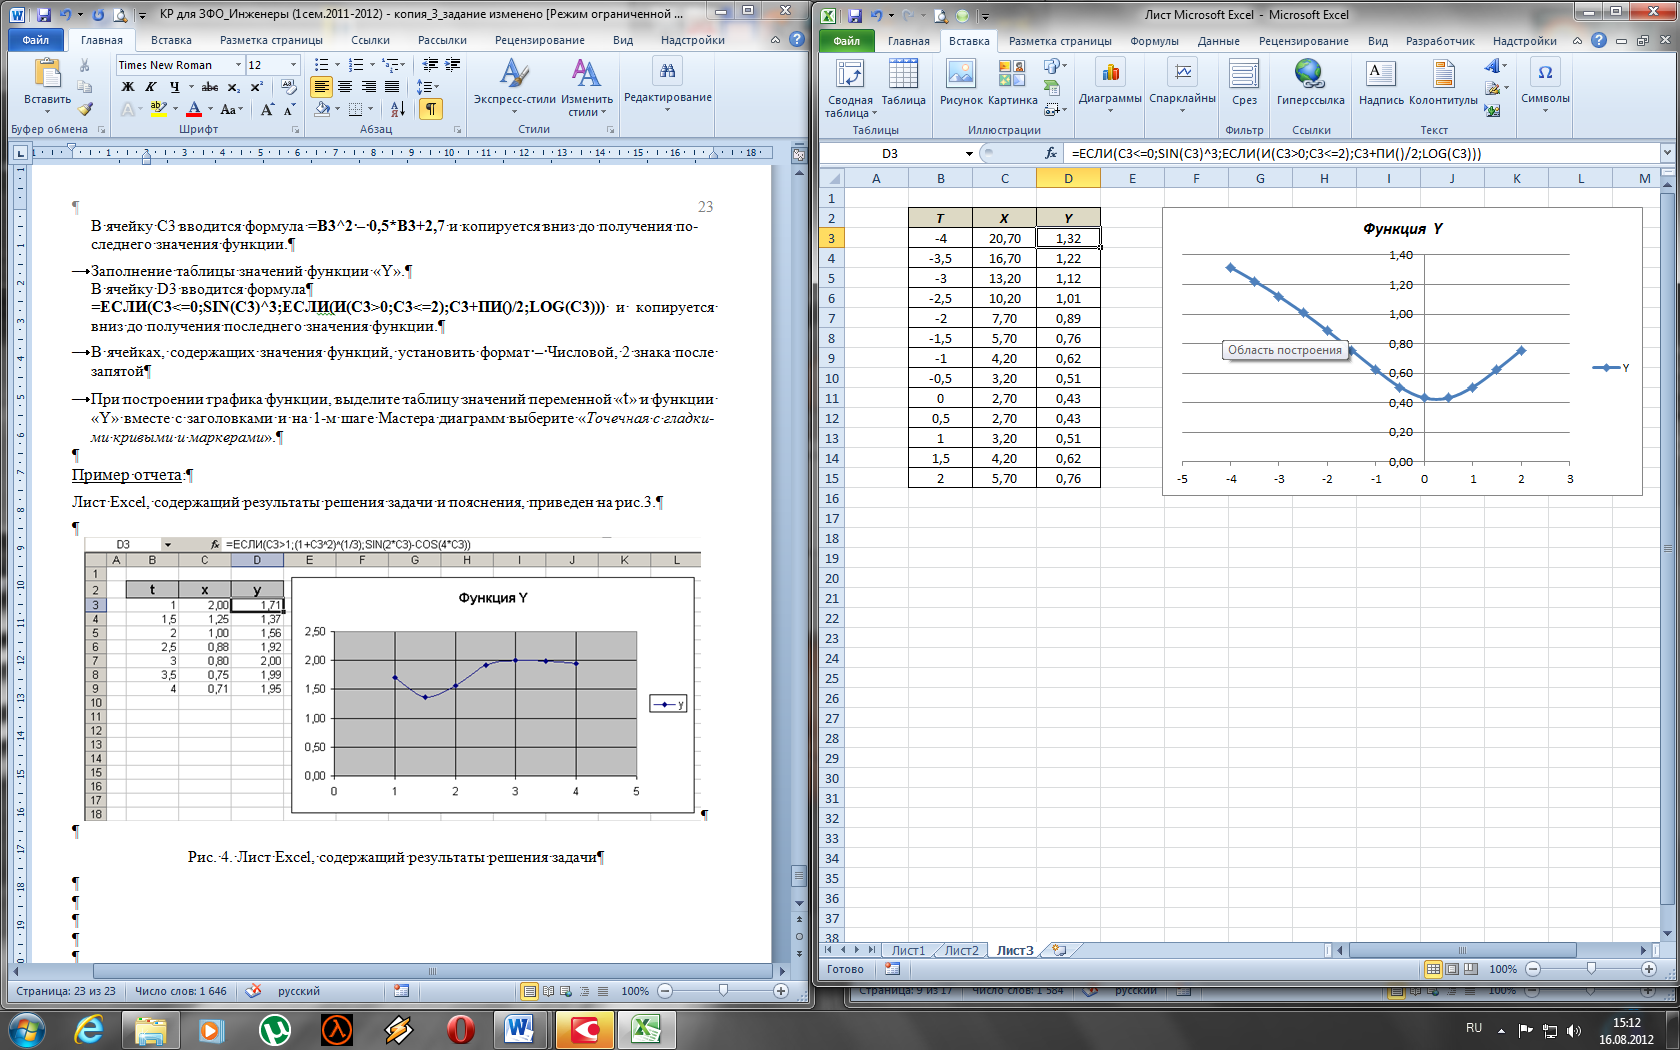Select cell D3 with value 1,32
Viewport: 1680px width, 1050px height.
click(x=1068, y=238)
